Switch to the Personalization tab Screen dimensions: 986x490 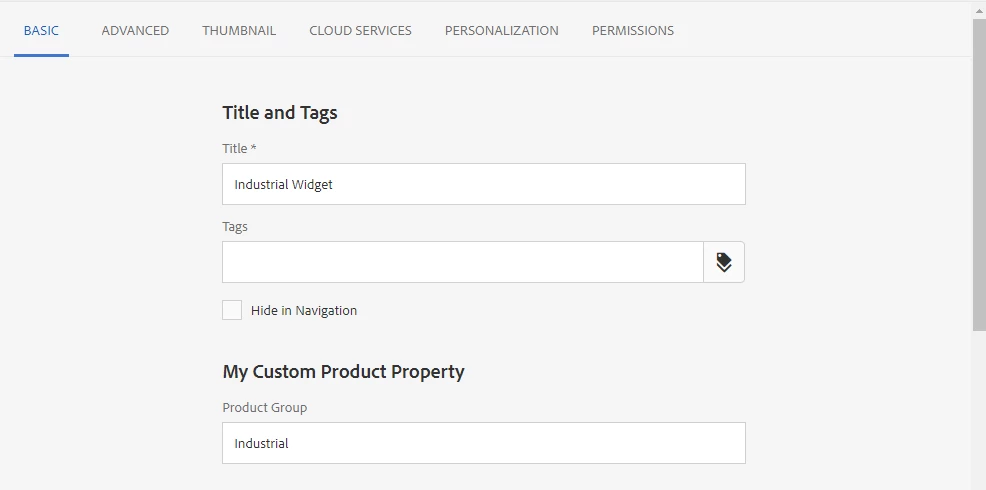pyautogui.click(x=501, y=30)
